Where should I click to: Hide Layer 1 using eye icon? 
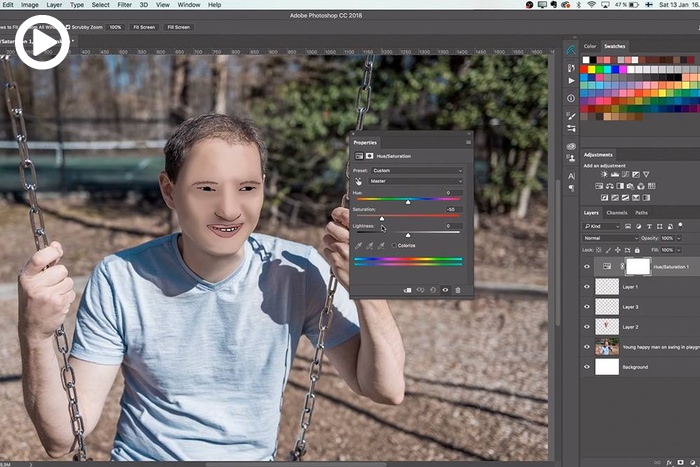pos(587,287)
